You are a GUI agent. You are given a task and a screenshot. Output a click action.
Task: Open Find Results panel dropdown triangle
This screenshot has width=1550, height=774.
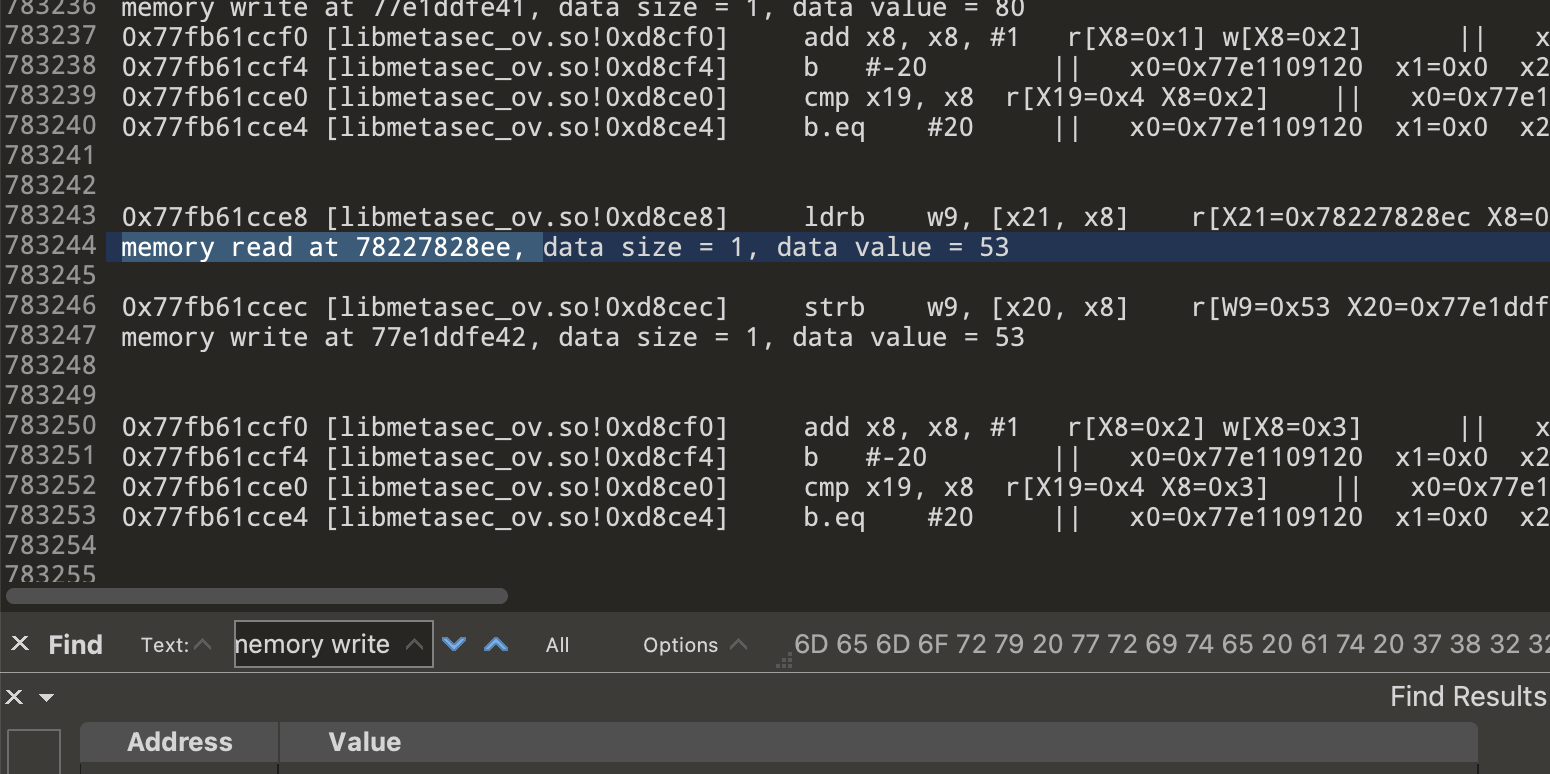tap(46, 697)
